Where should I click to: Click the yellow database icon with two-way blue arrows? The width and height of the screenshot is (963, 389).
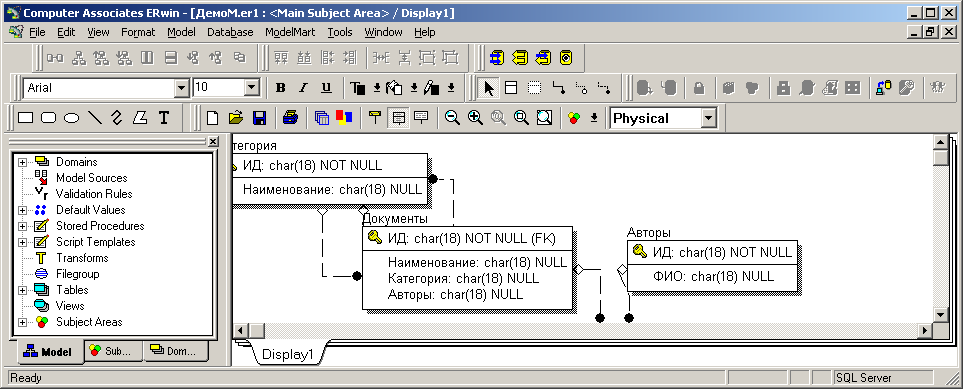[497, 58]
